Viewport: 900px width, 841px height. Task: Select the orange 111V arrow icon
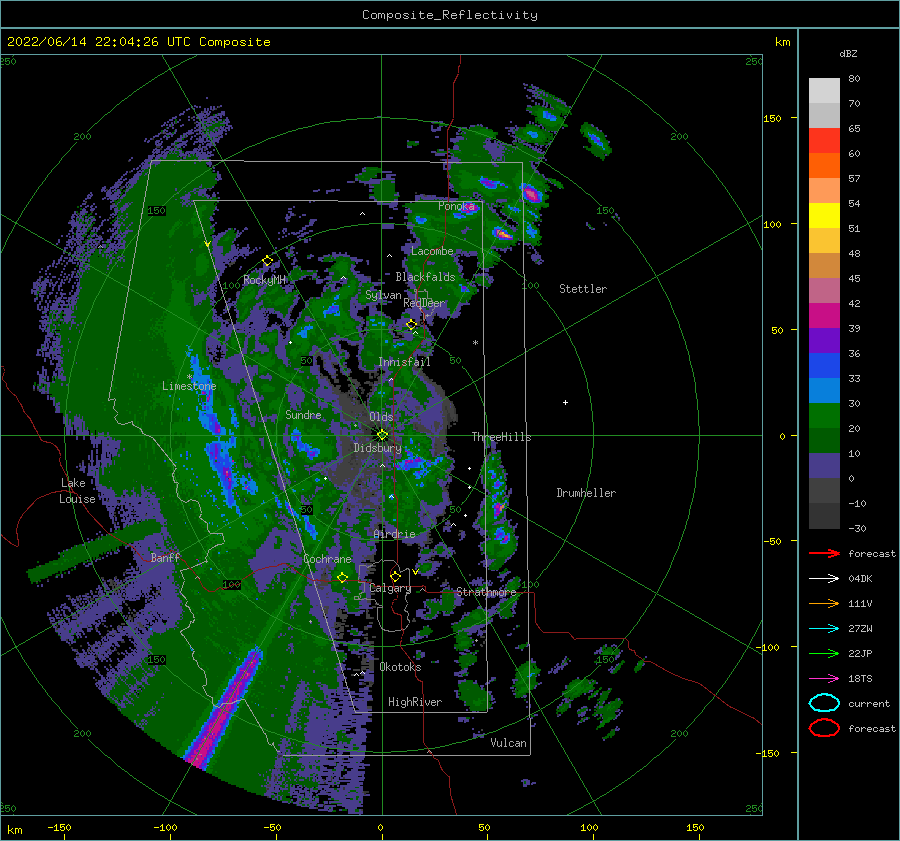[x=824, y=603]
